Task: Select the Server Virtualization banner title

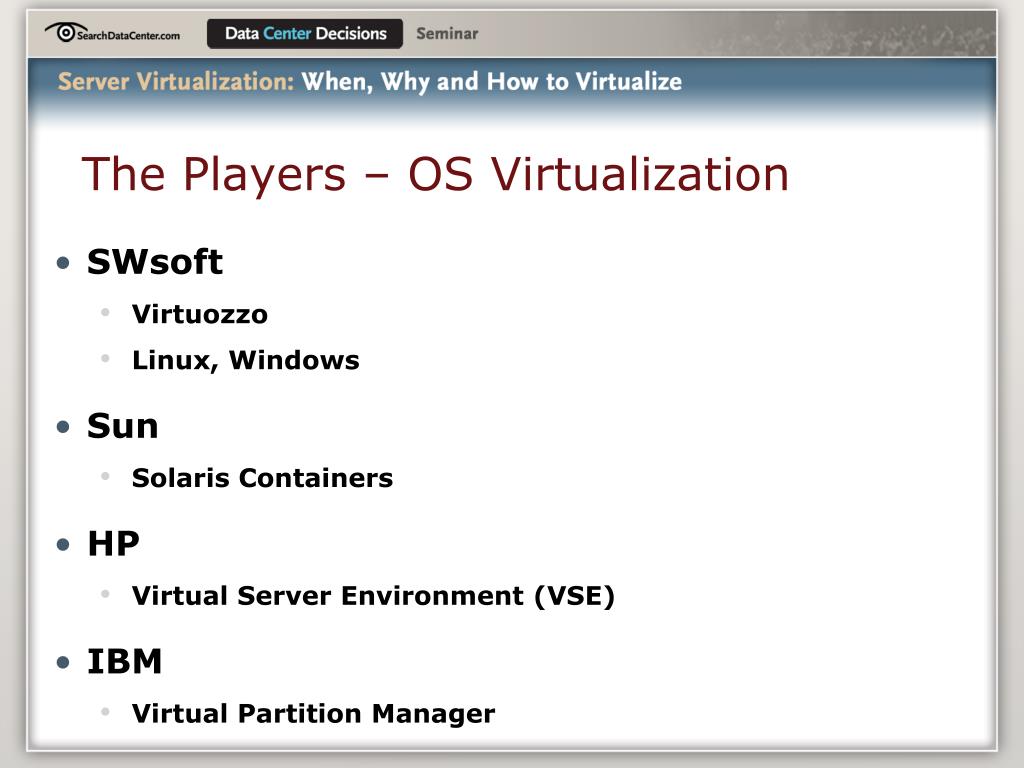Action: (x=370, y=82)
